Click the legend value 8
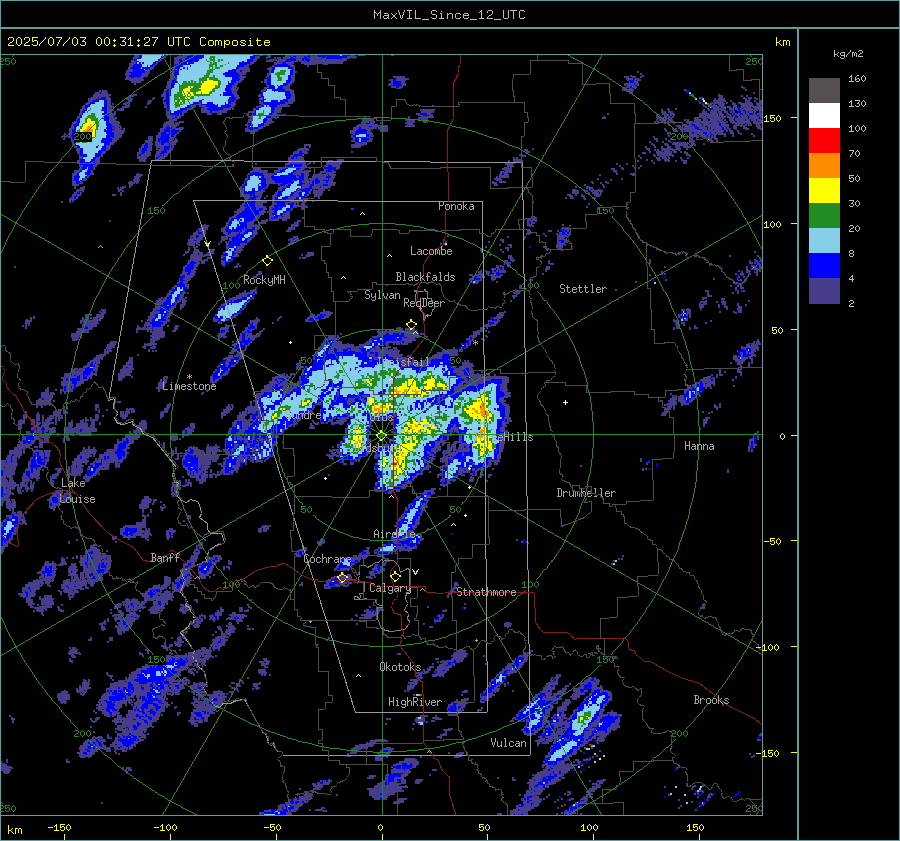The height and width of the screenshot is (841, 900). (x=851, y=253)
